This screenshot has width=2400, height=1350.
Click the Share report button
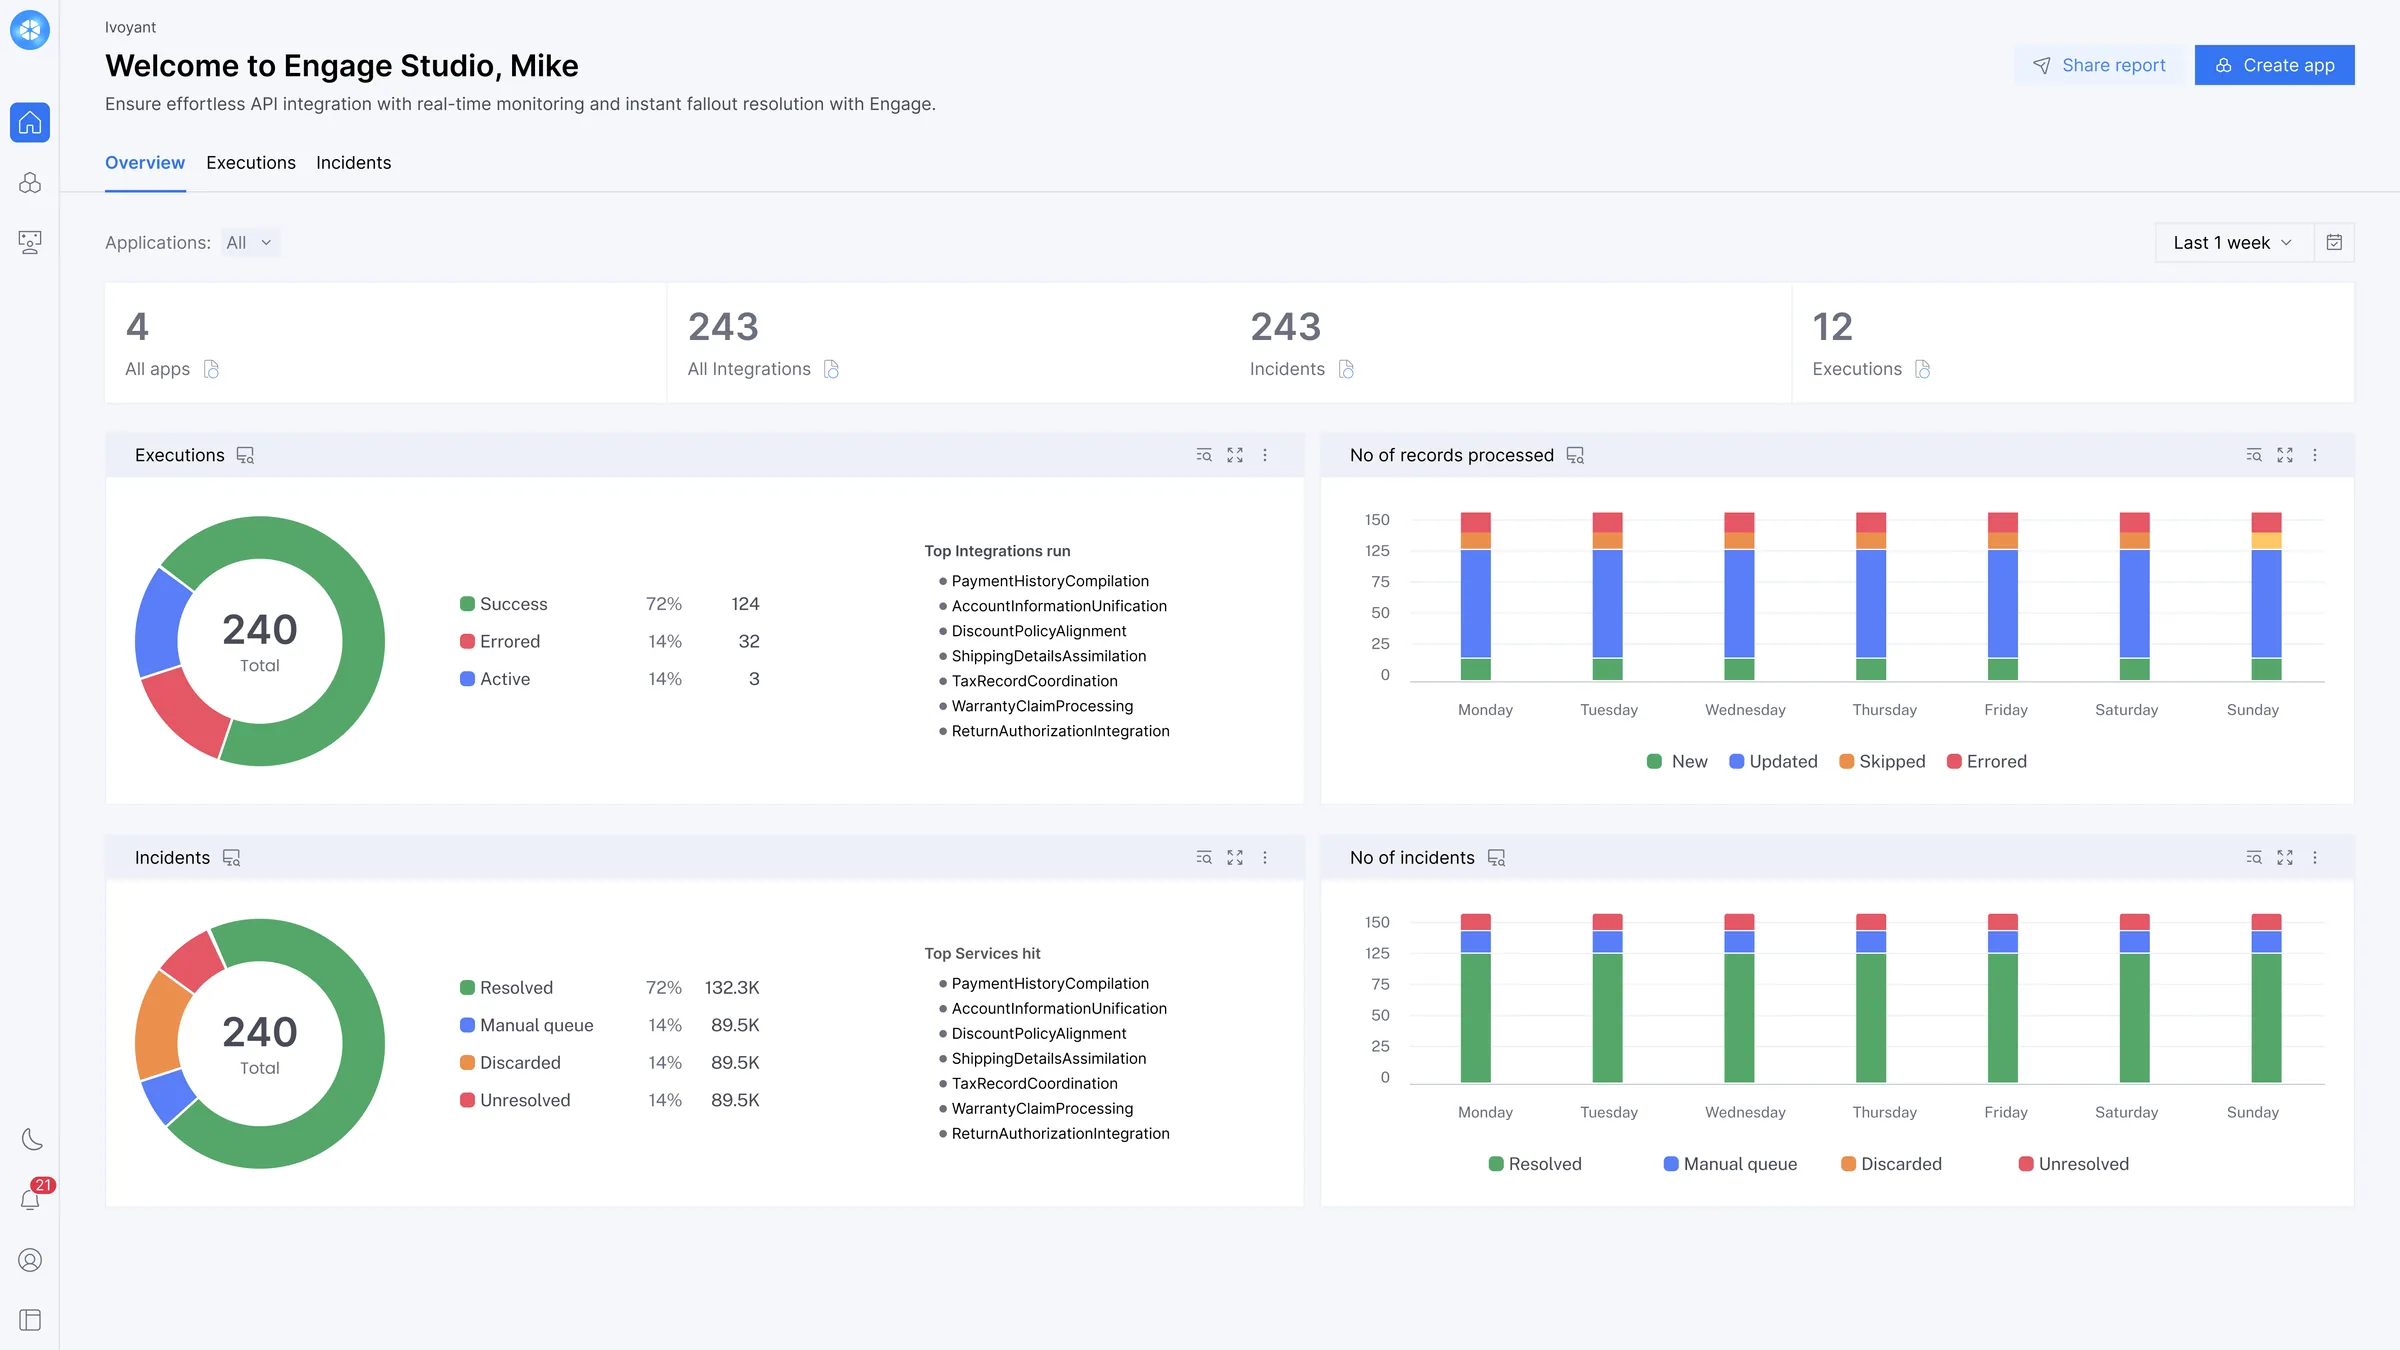click(2099, 65)
